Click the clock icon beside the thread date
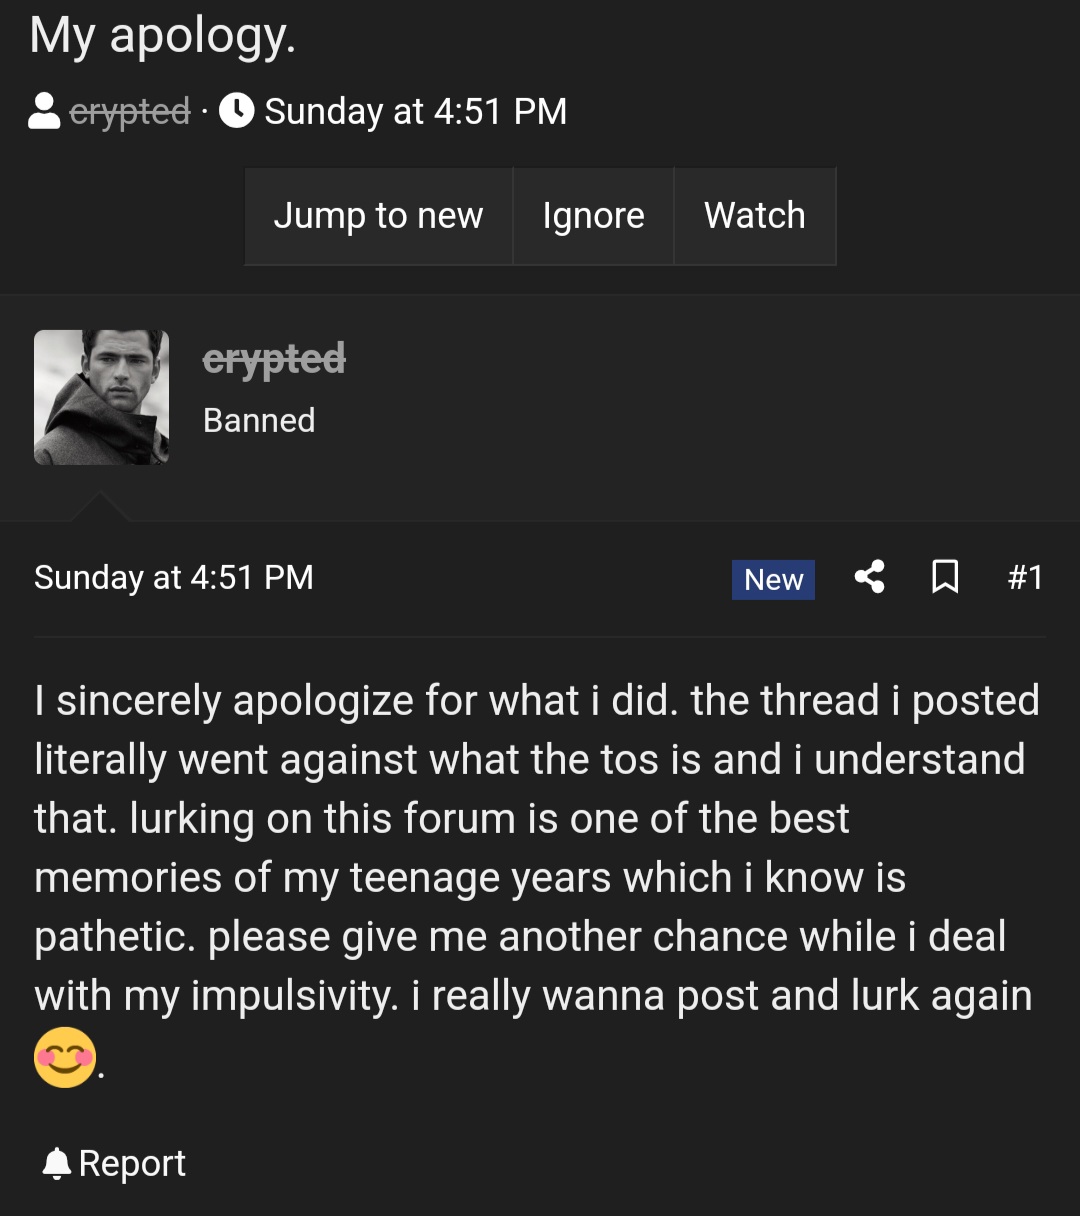 (236, 111)
